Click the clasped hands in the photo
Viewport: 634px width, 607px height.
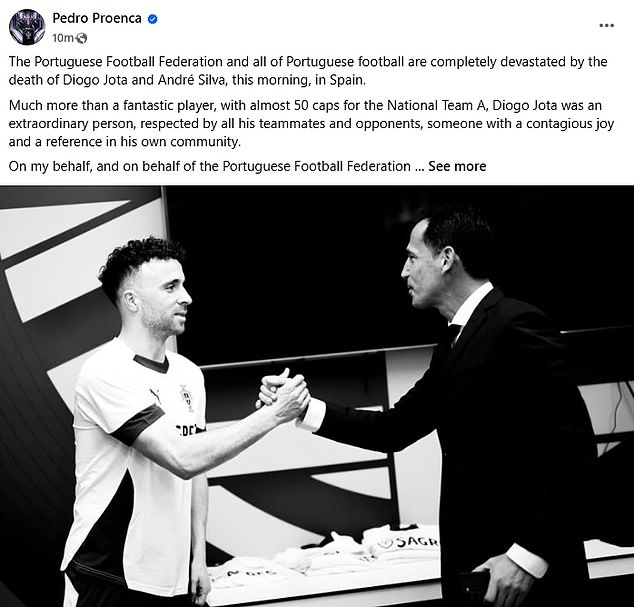(284, 396)
